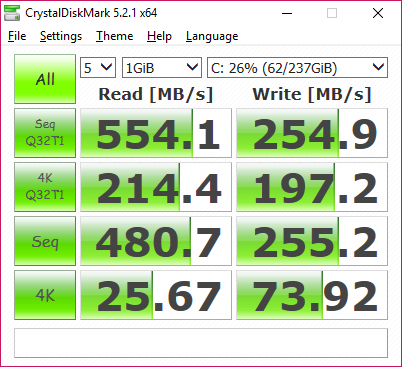The width and height of the screenshot is (402, 367).
Task: Start the plain Seq test
Action: point(45,241)
